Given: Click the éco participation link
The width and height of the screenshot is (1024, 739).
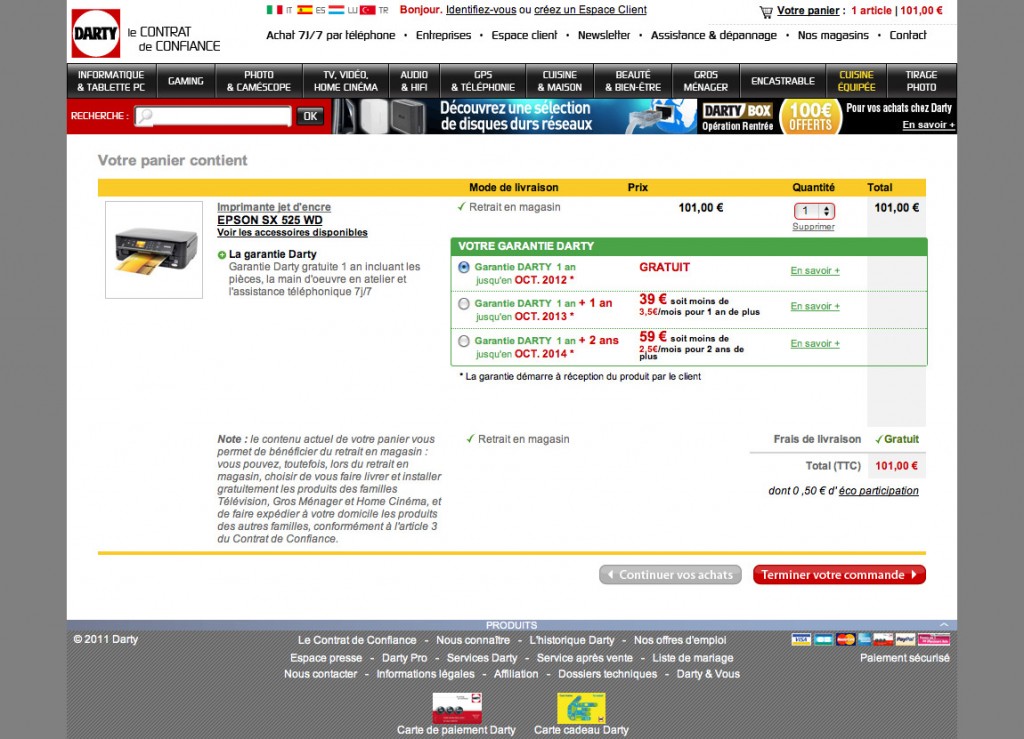Looking at the screenshot, I should point(878,491).
